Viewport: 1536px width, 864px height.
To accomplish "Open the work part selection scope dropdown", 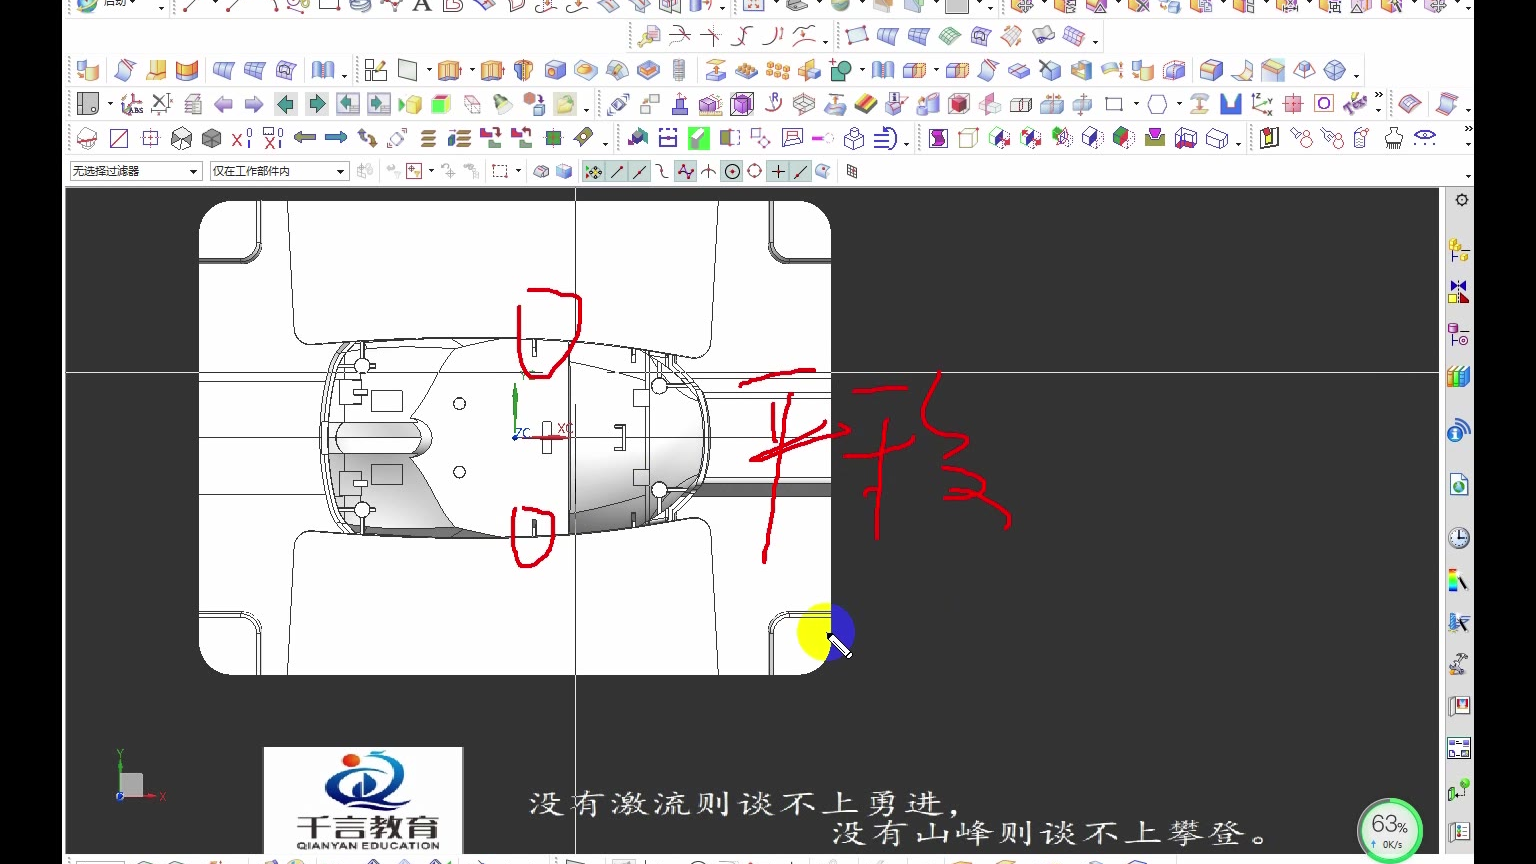I will pyautogui.click(x=278, y=172).
